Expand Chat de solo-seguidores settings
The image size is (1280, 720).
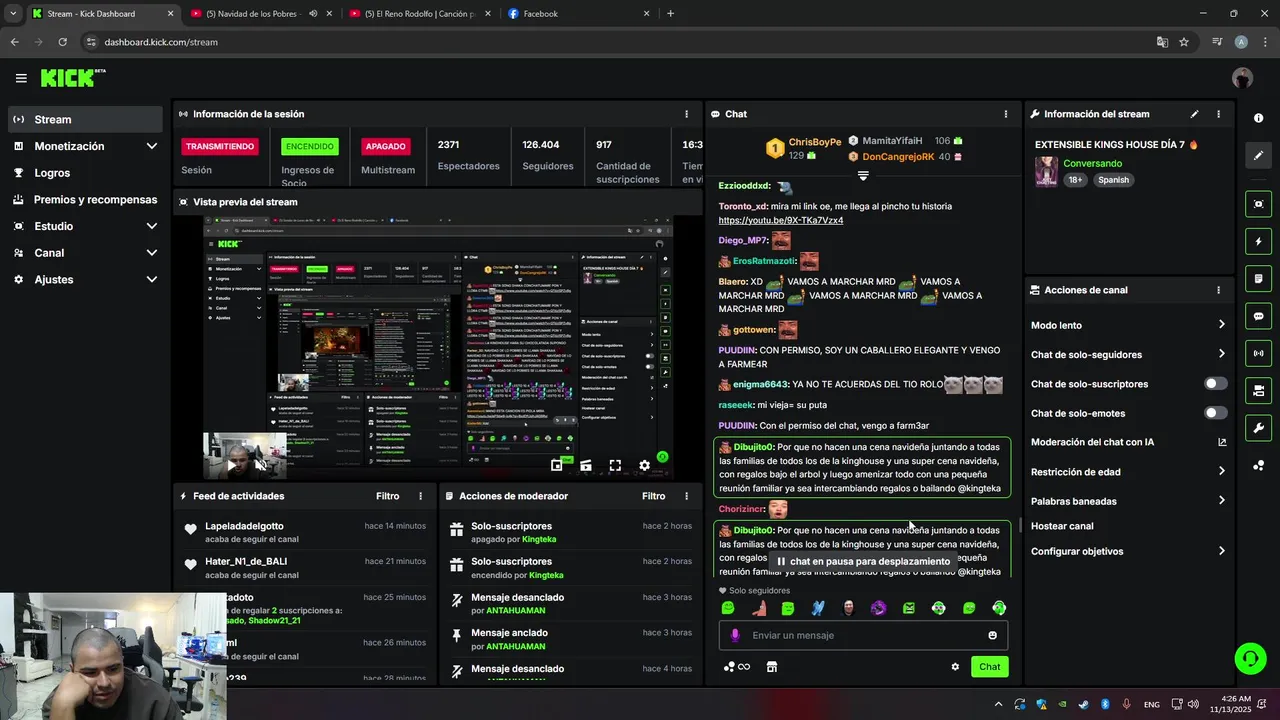(1128, 354)
